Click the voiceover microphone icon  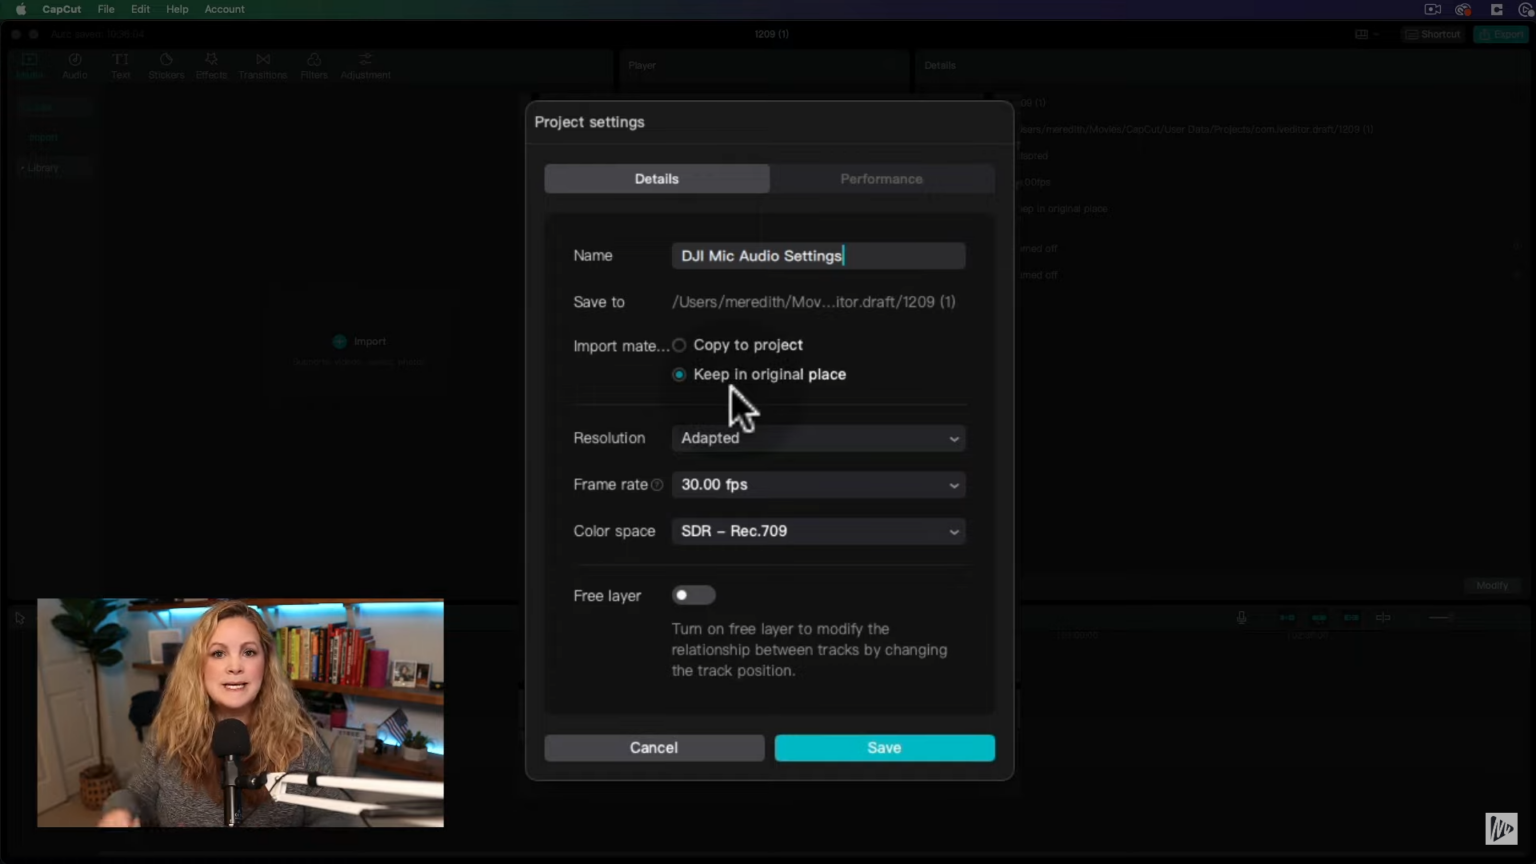click(1241, 618)
